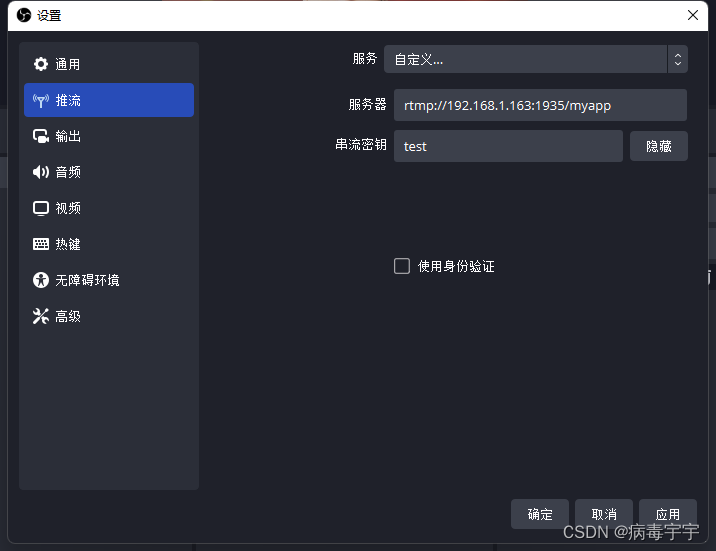
Task: Close the 设置 dialog window
Action: tap(693, 15)
